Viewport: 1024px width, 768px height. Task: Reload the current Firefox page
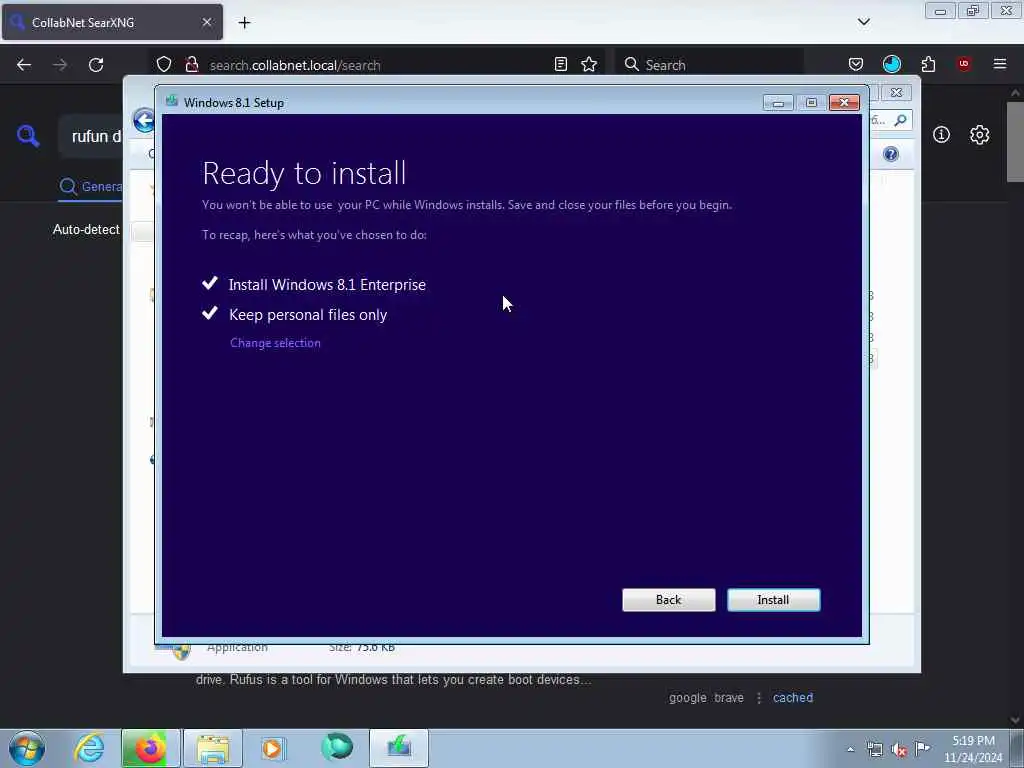[96, 65]
